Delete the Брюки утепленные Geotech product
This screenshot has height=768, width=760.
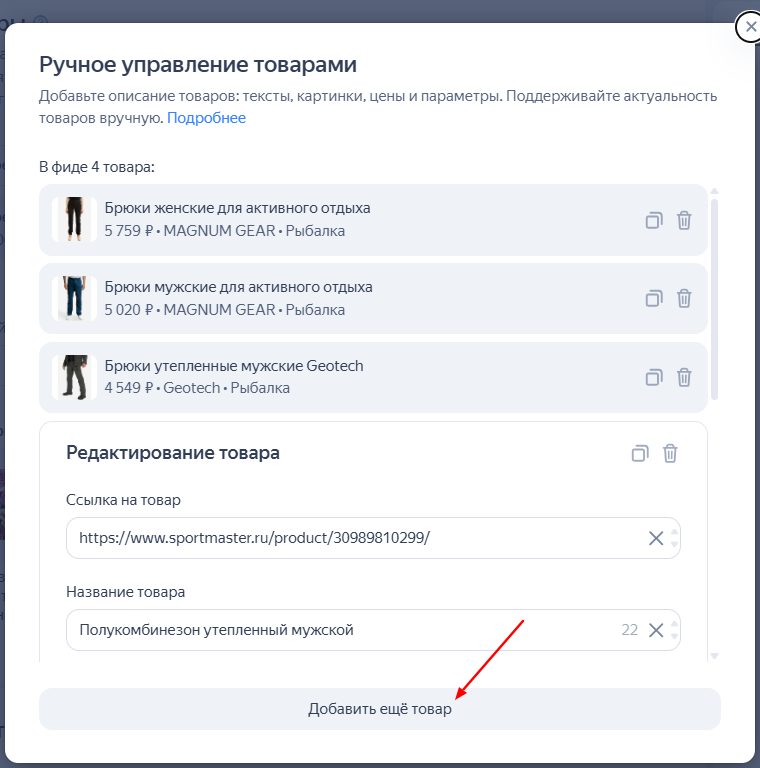684,378
